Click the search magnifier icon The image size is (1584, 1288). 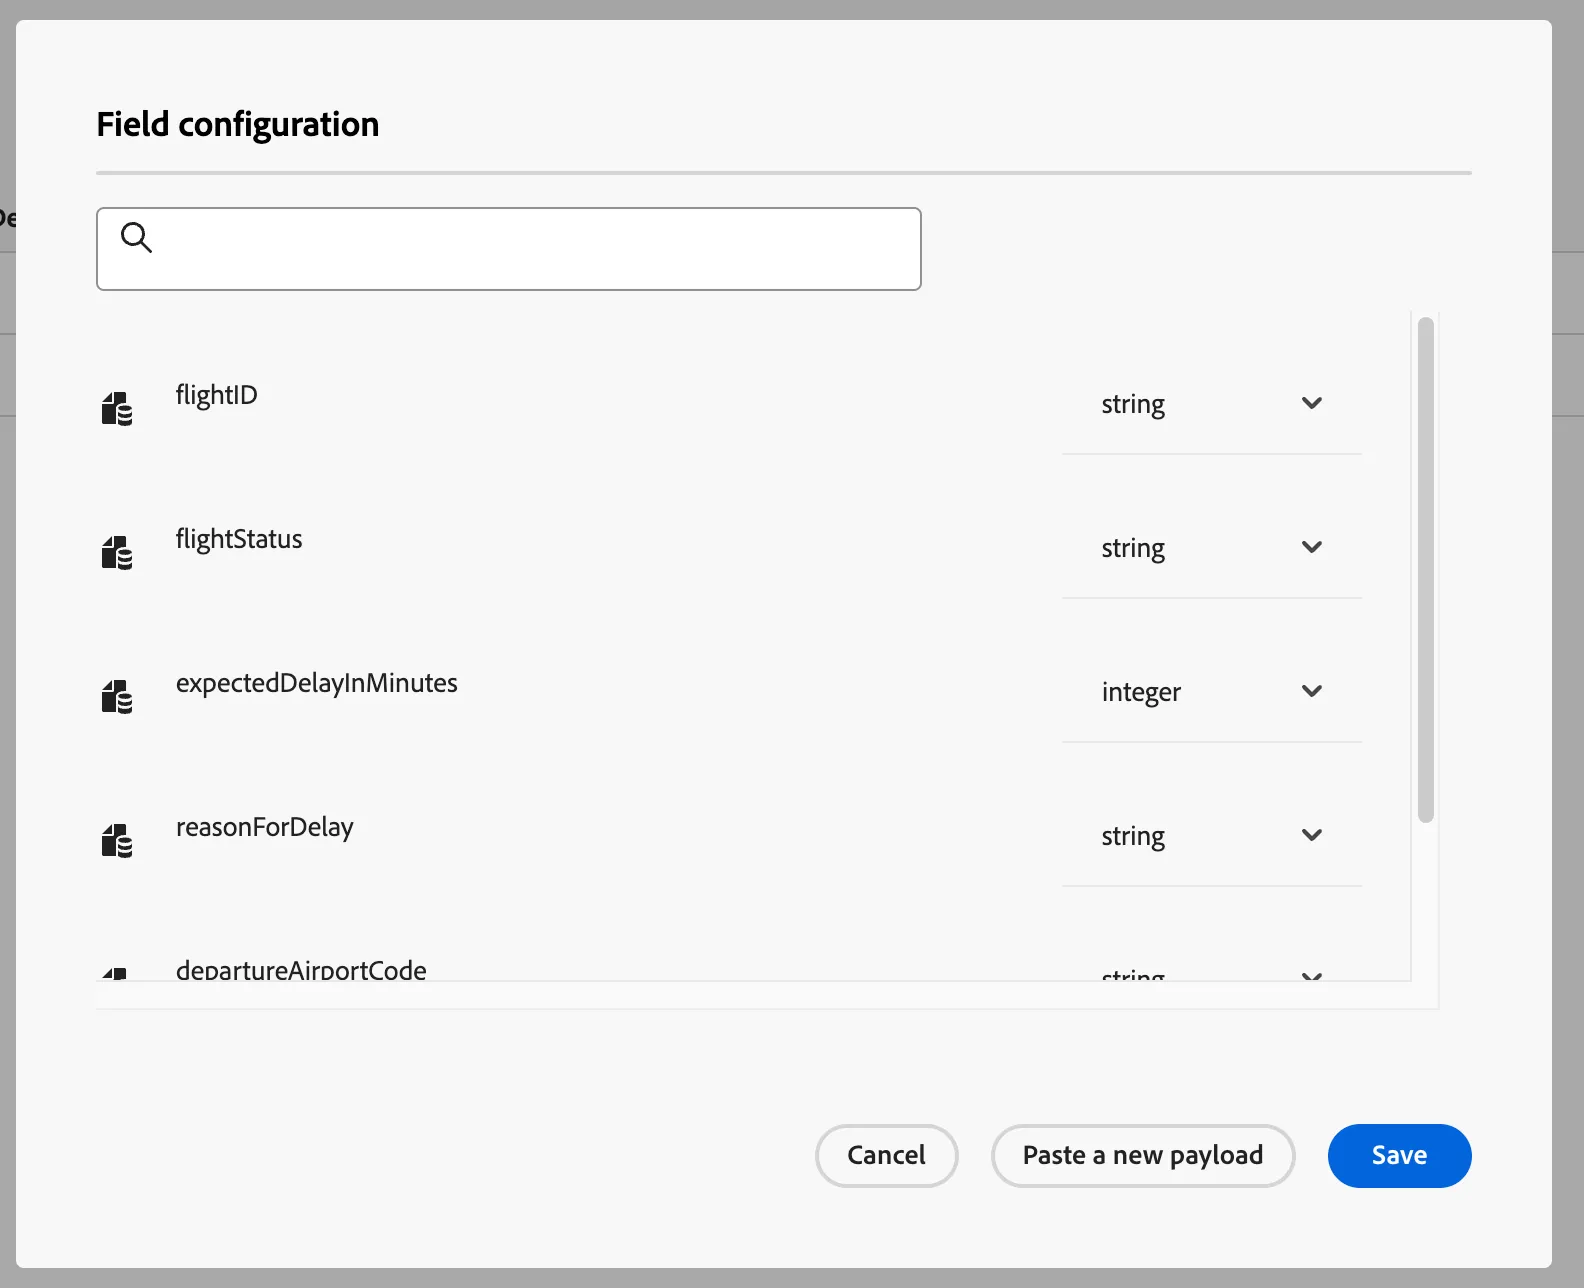136,238
